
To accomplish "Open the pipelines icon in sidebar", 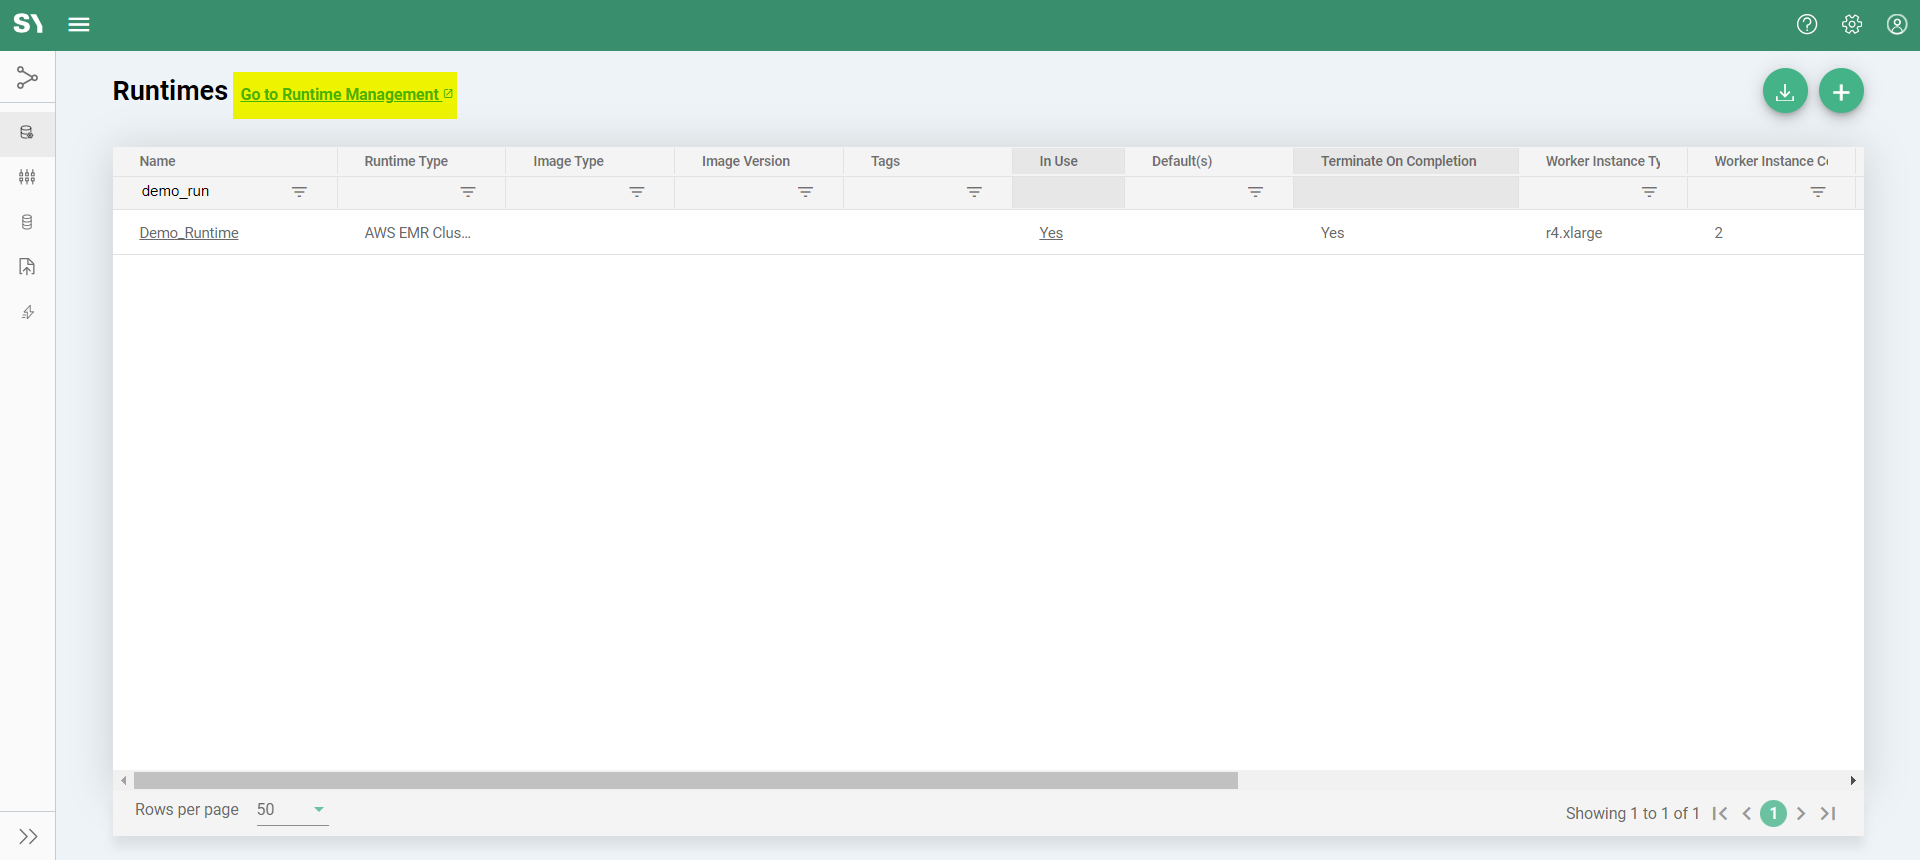I will pos(27,78).
